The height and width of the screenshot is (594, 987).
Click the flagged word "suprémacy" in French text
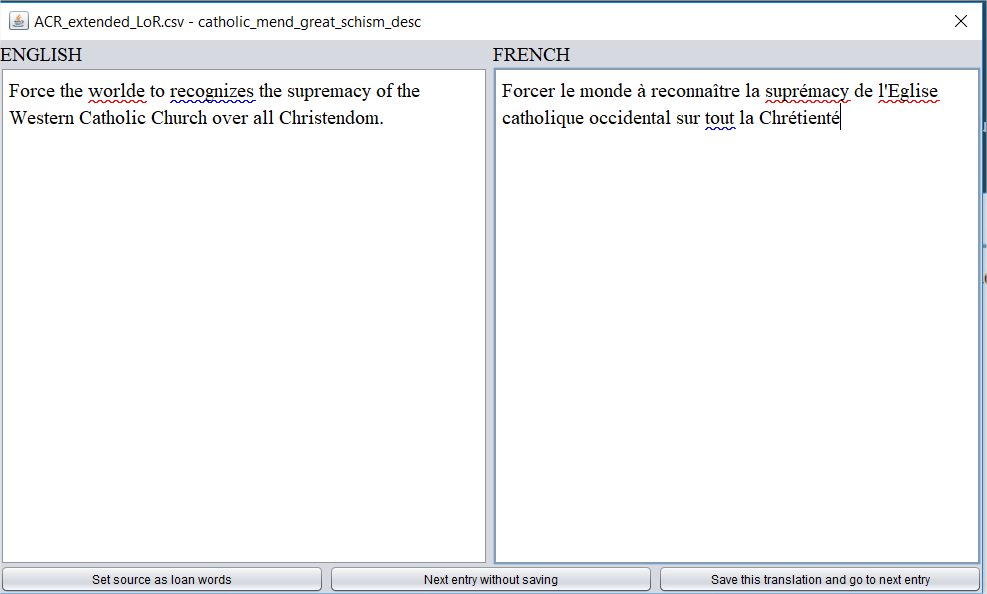click(x=806, y=92)
